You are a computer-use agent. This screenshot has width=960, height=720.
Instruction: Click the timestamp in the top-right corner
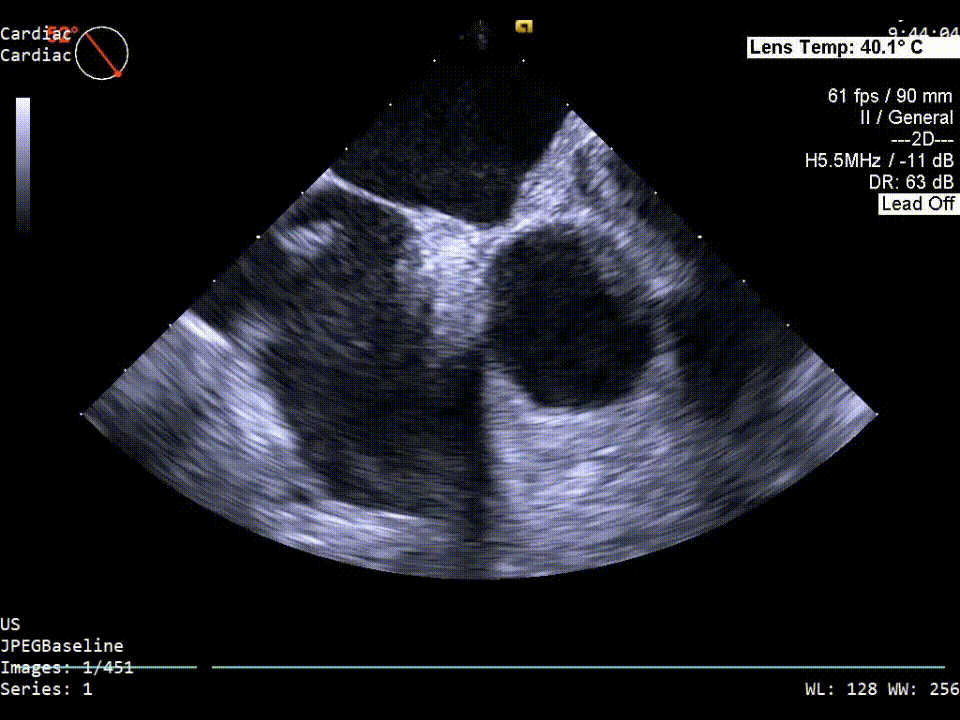click(x=928, y=32)
